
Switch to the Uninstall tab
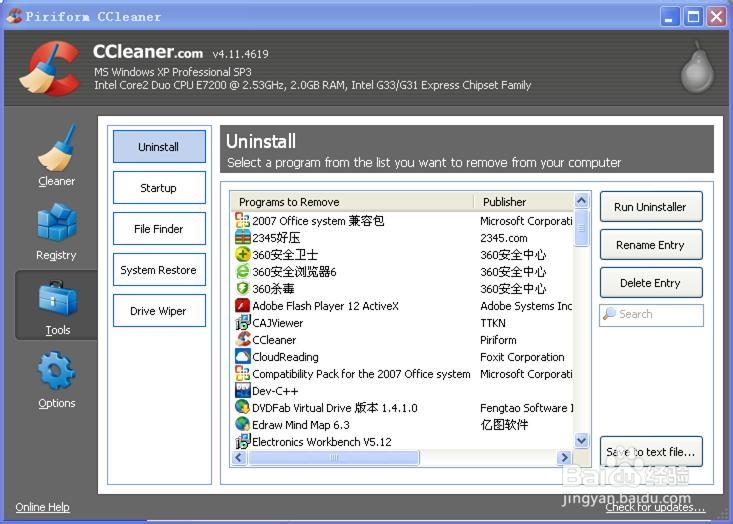(x=159, y=147)
